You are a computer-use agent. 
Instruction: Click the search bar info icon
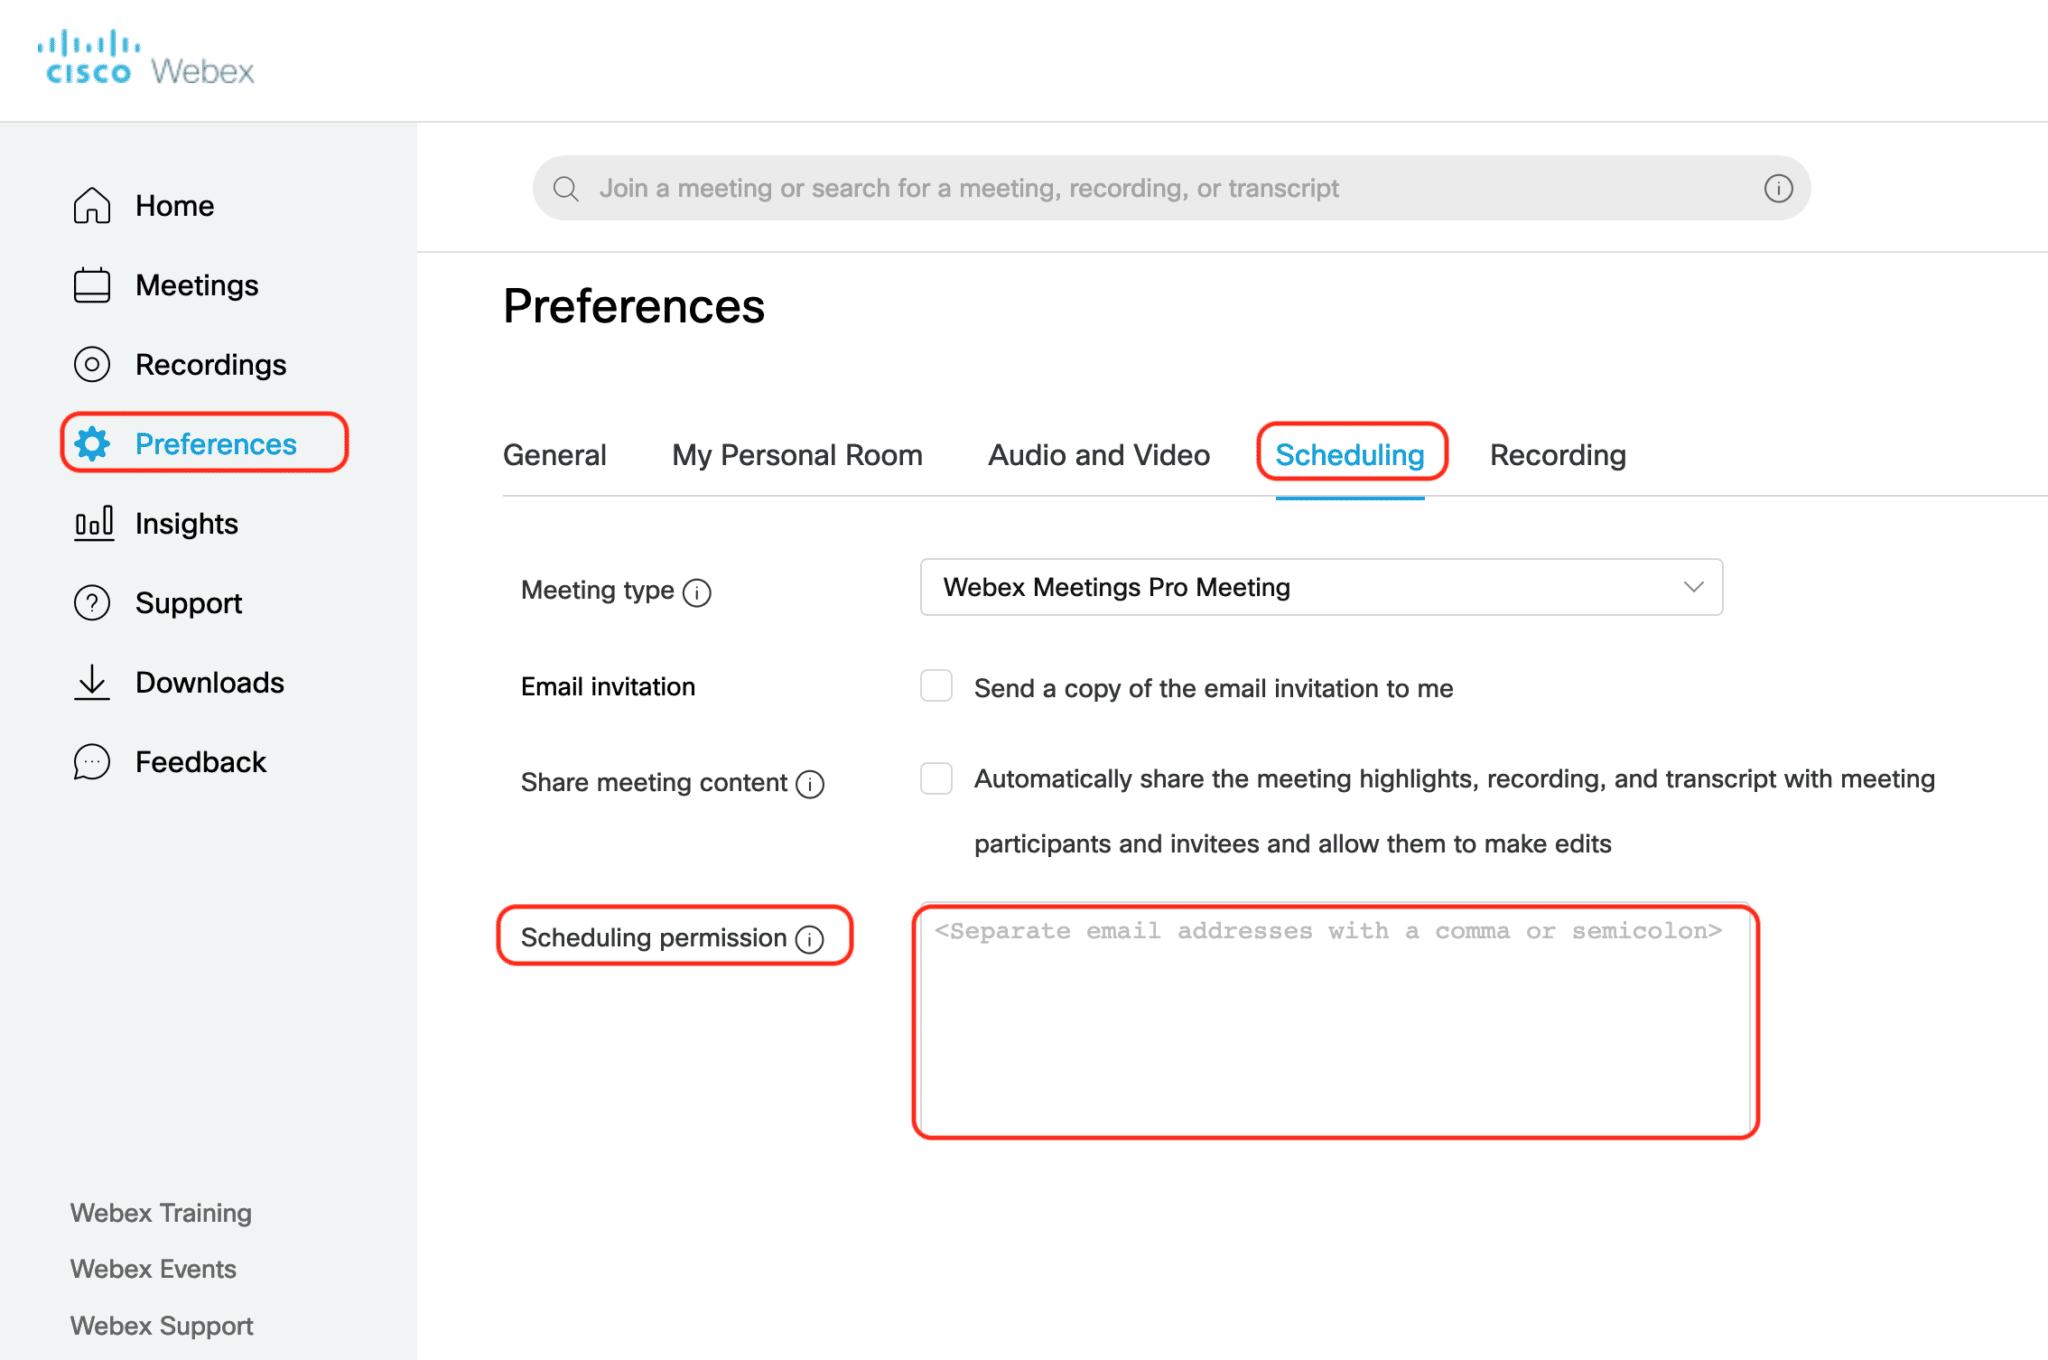click(1778, 187)
